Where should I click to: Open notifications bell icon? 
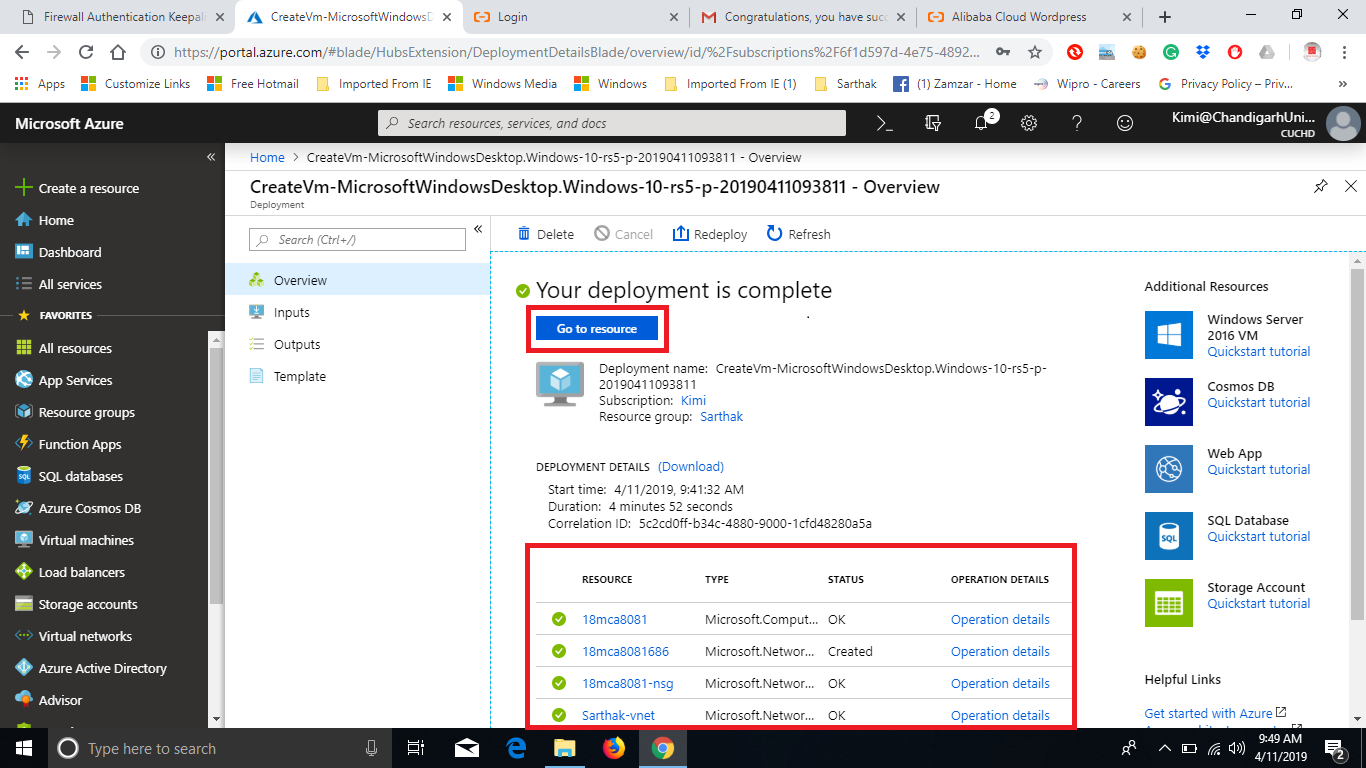[982, 123]
